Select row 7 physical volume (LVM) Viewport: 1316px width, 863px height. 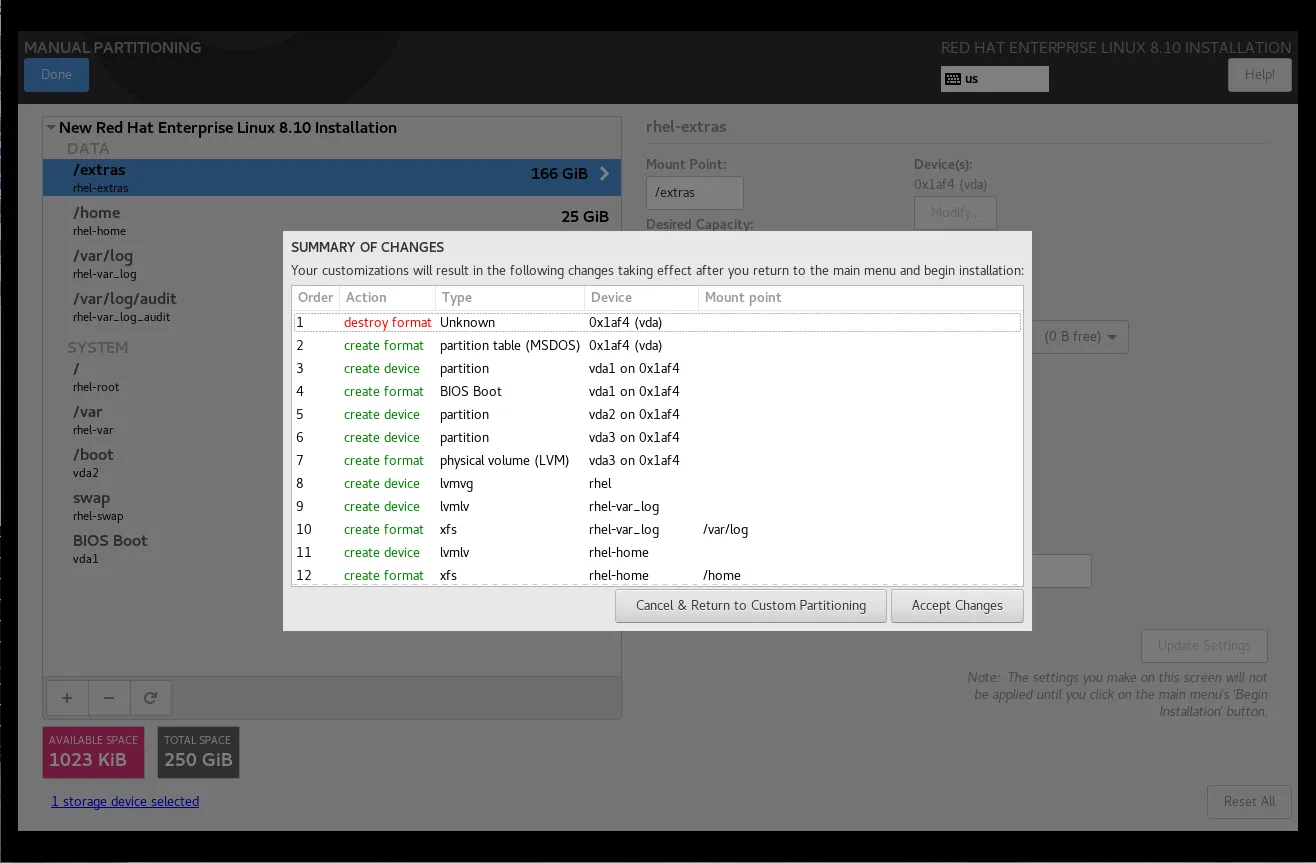[x=657, y=460]
